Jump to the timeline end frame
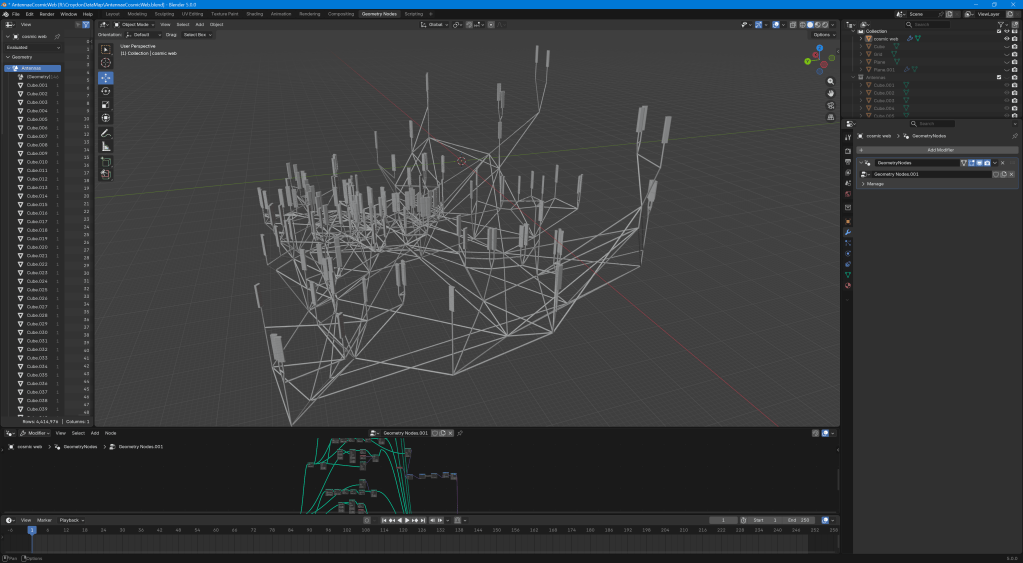Screen dimensions: 1023x563 (x=423, y=520)
